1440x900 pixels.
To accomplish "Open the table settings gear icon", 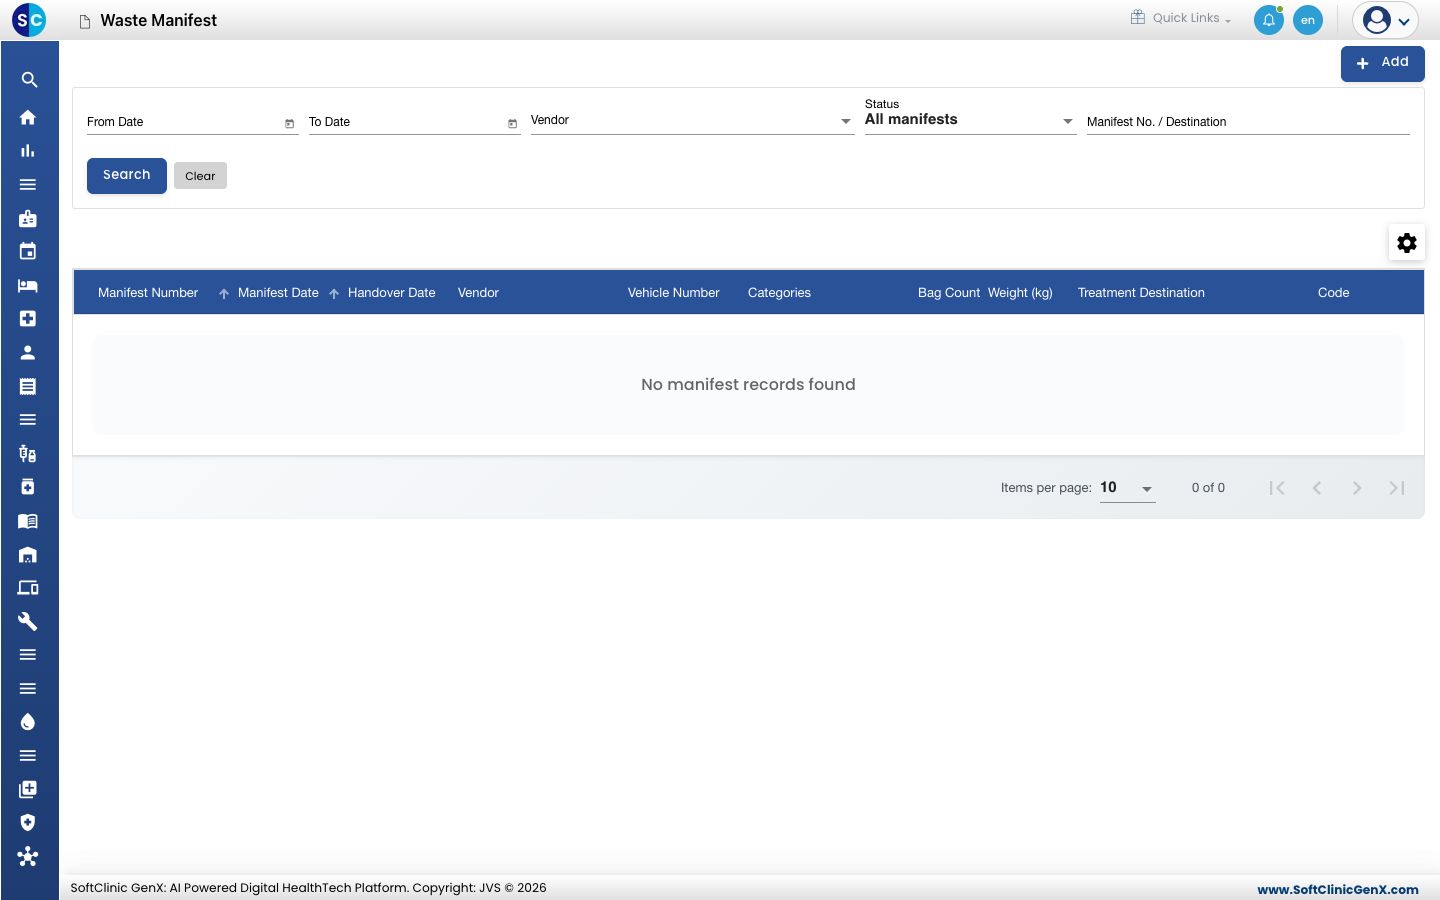I will click(x=1407, y=243).
